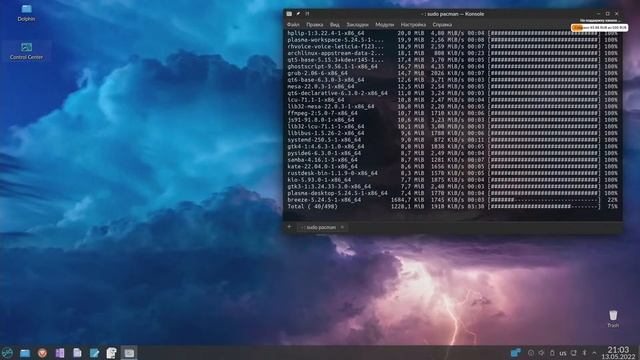Open the white documents icon in the taskbar
This screenshot has width=640, height=360.
tap(111, 353)
